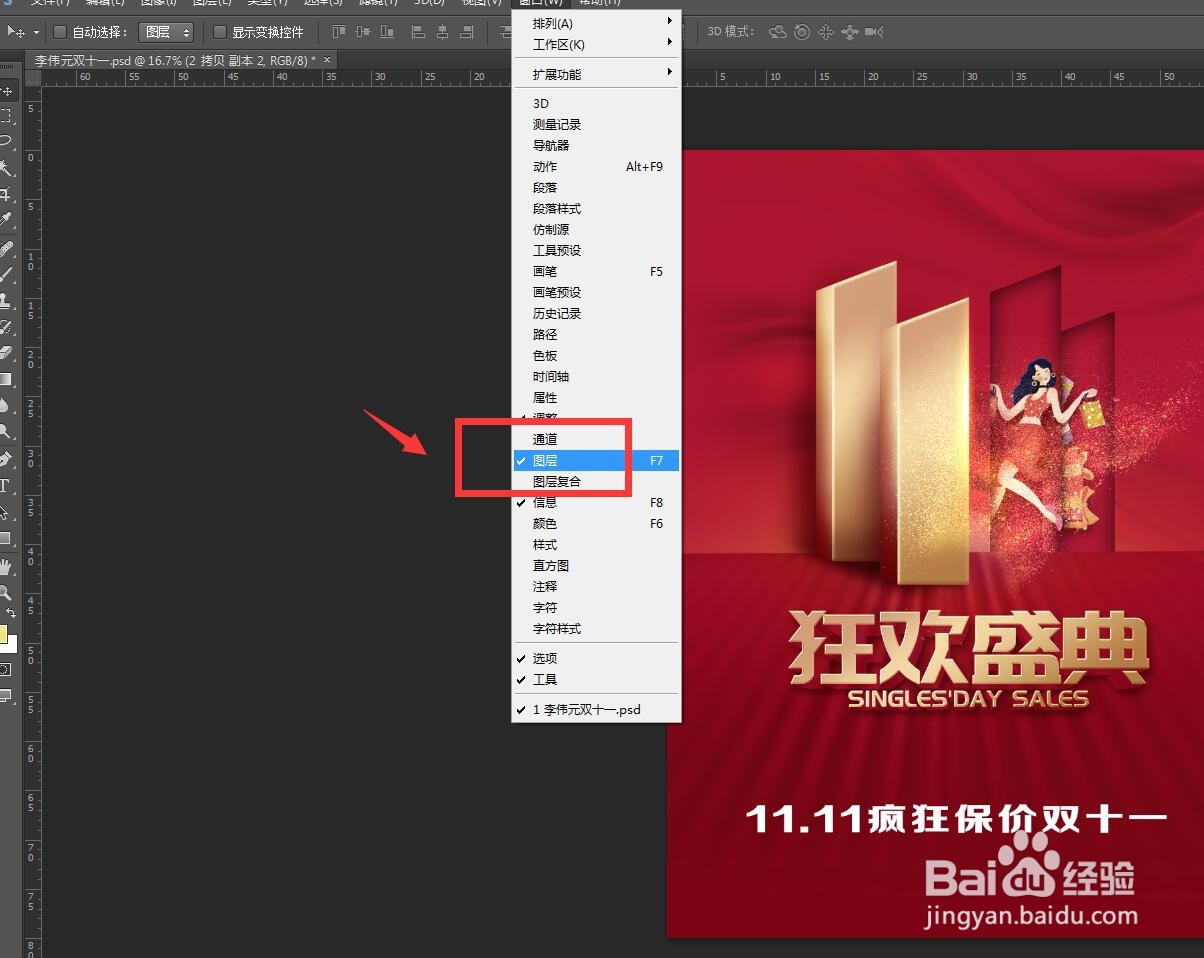Viewport: 1204px width, 958px height.
Task: Select the Zoom tool
Action: tap(6, 593)
